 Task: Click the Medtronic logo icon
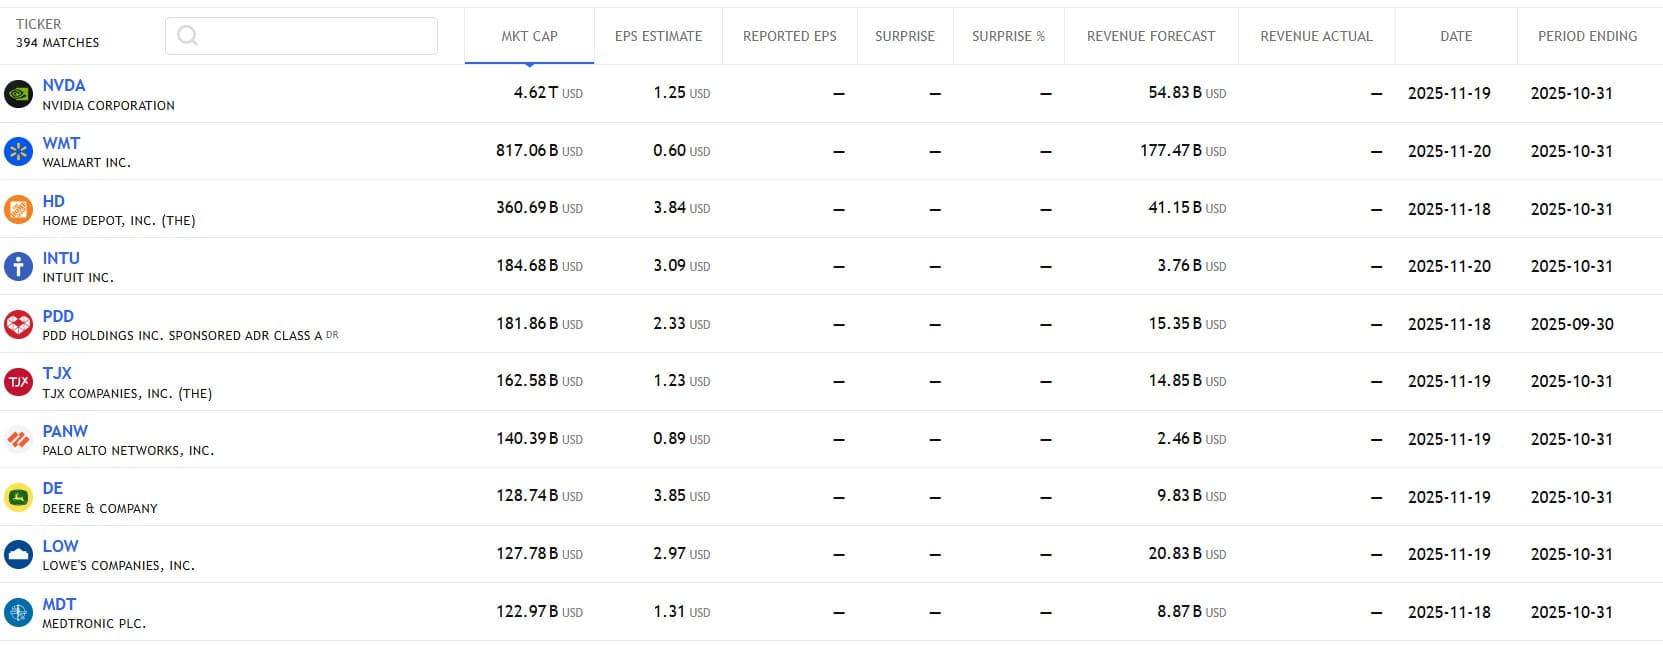pyautogui.click(x=18, y=612)
